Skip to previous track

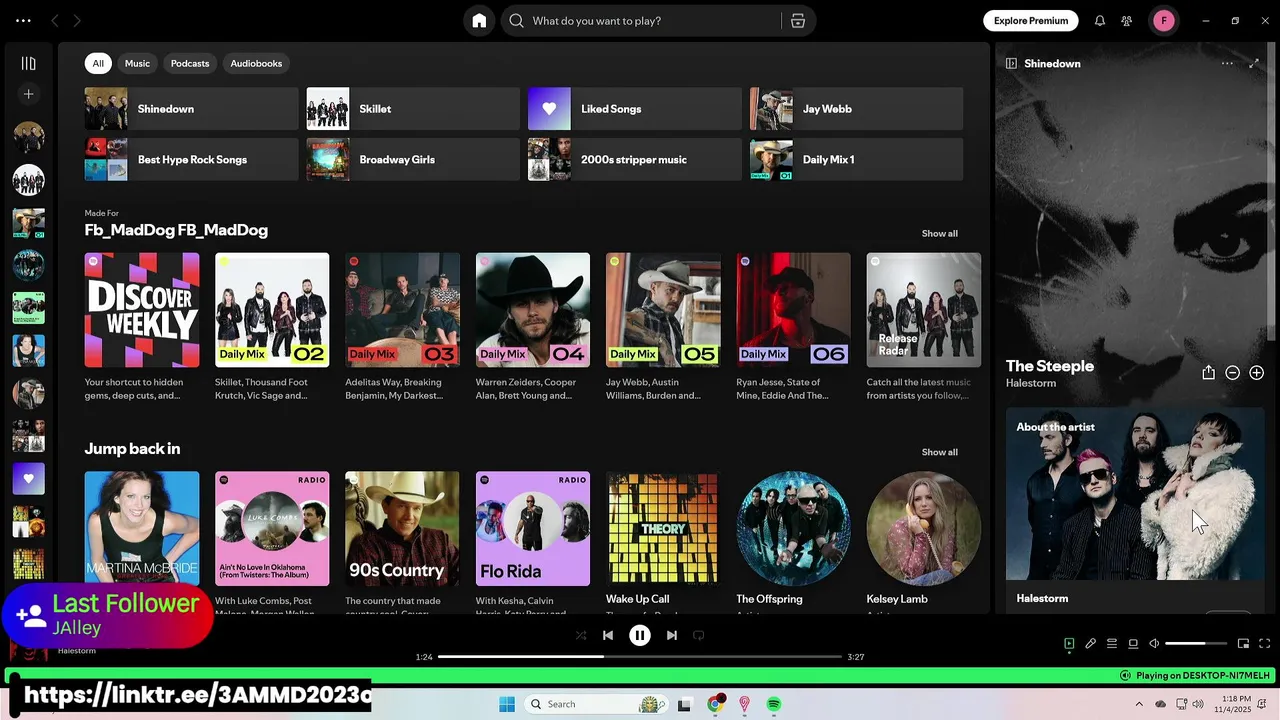pyautogui.click(x=608, y=635)
